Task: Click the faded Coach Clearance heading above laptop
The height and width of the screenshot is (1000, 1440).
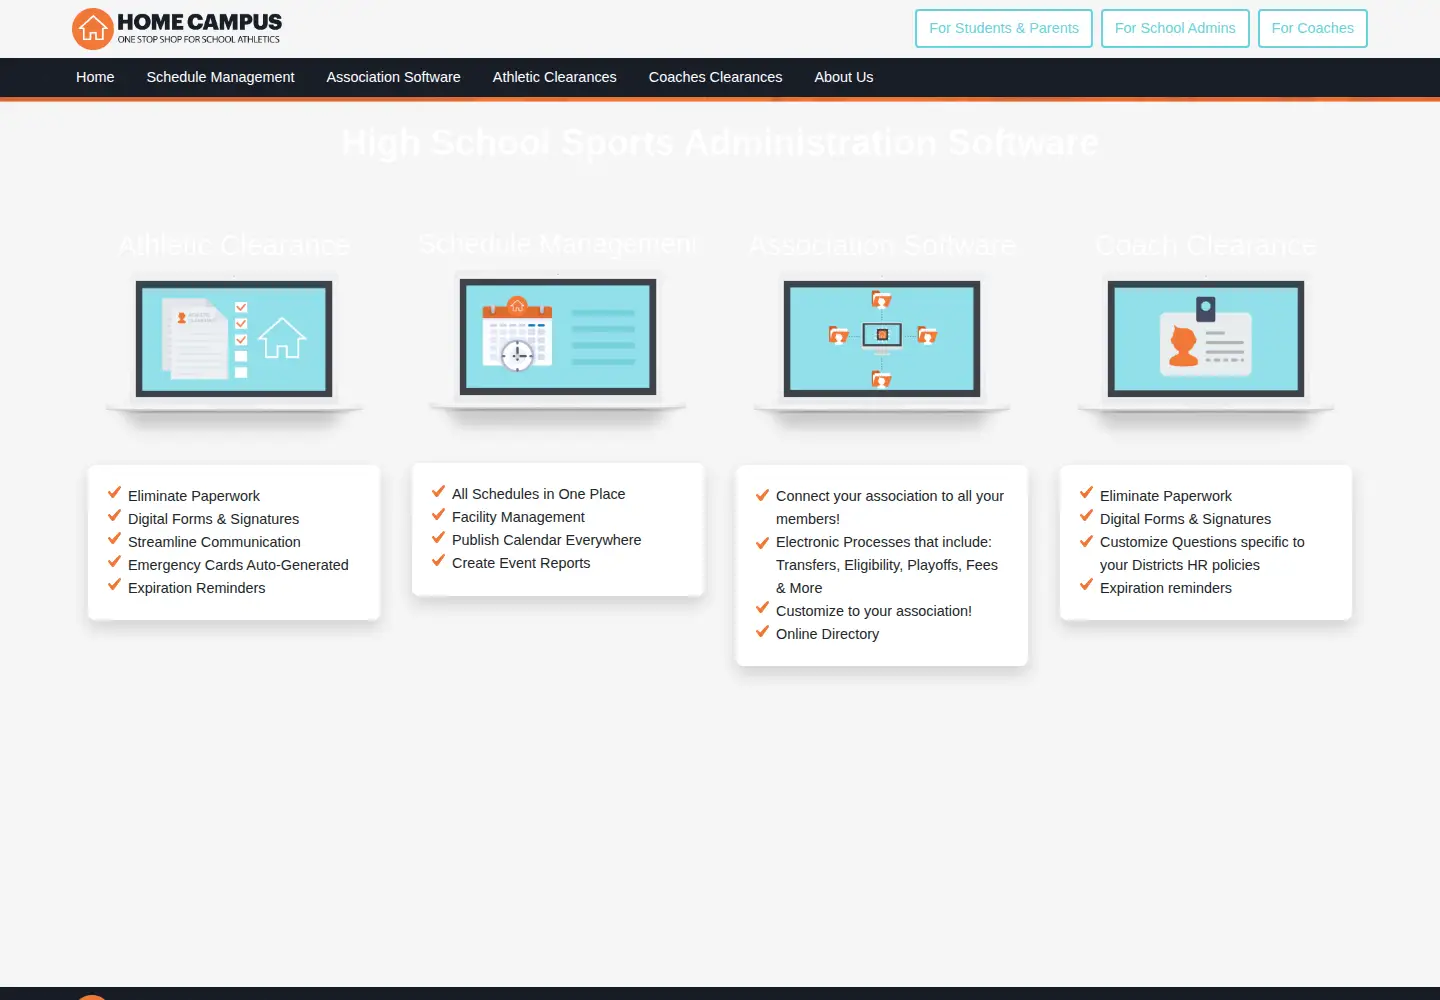Action: point(1206,245)
